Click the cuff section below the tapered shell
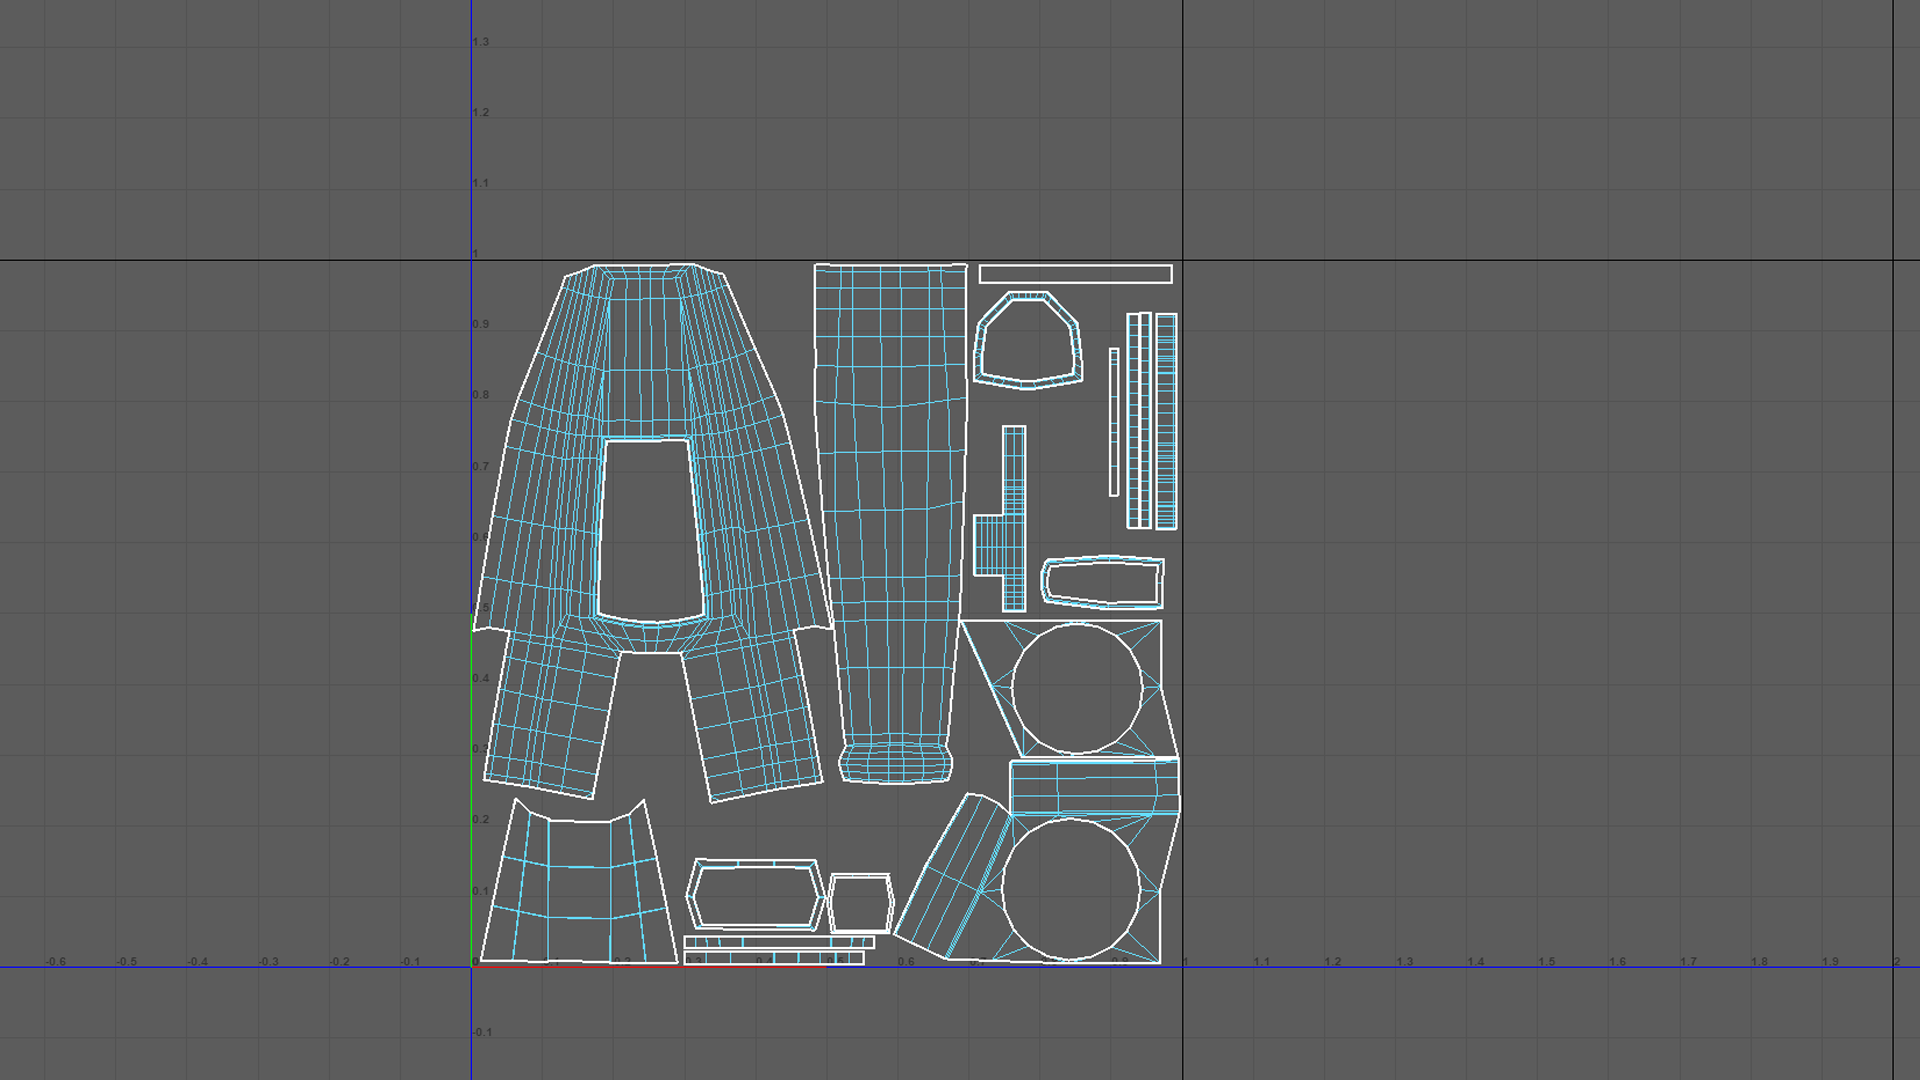This screenshot has width=1920, height=1080. (x=895, y=763)
